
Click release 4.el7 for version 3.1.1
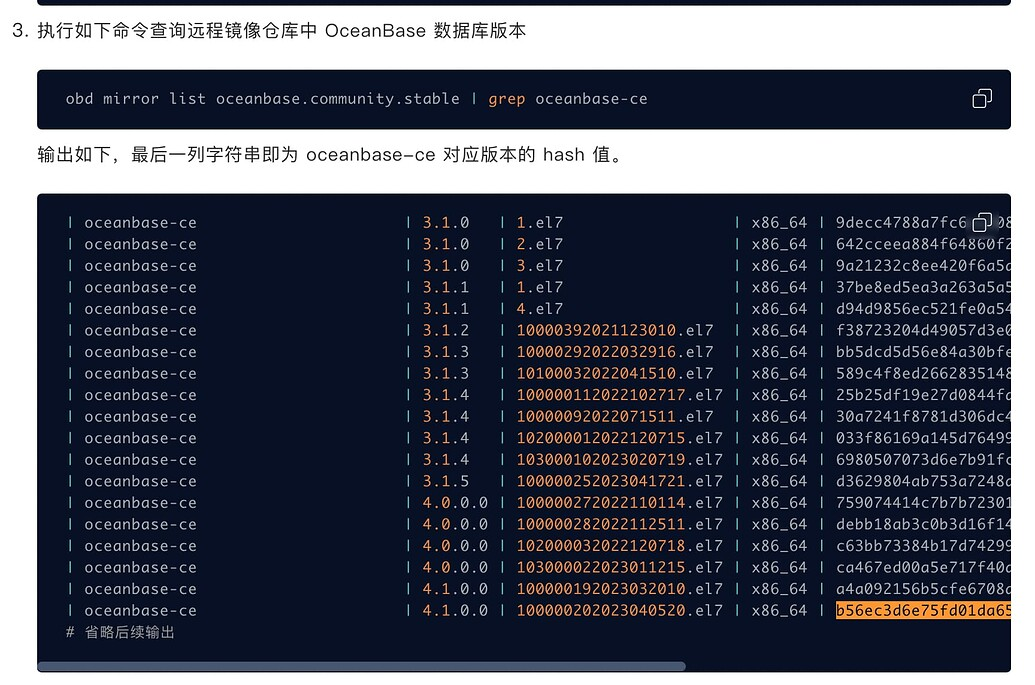539,309
